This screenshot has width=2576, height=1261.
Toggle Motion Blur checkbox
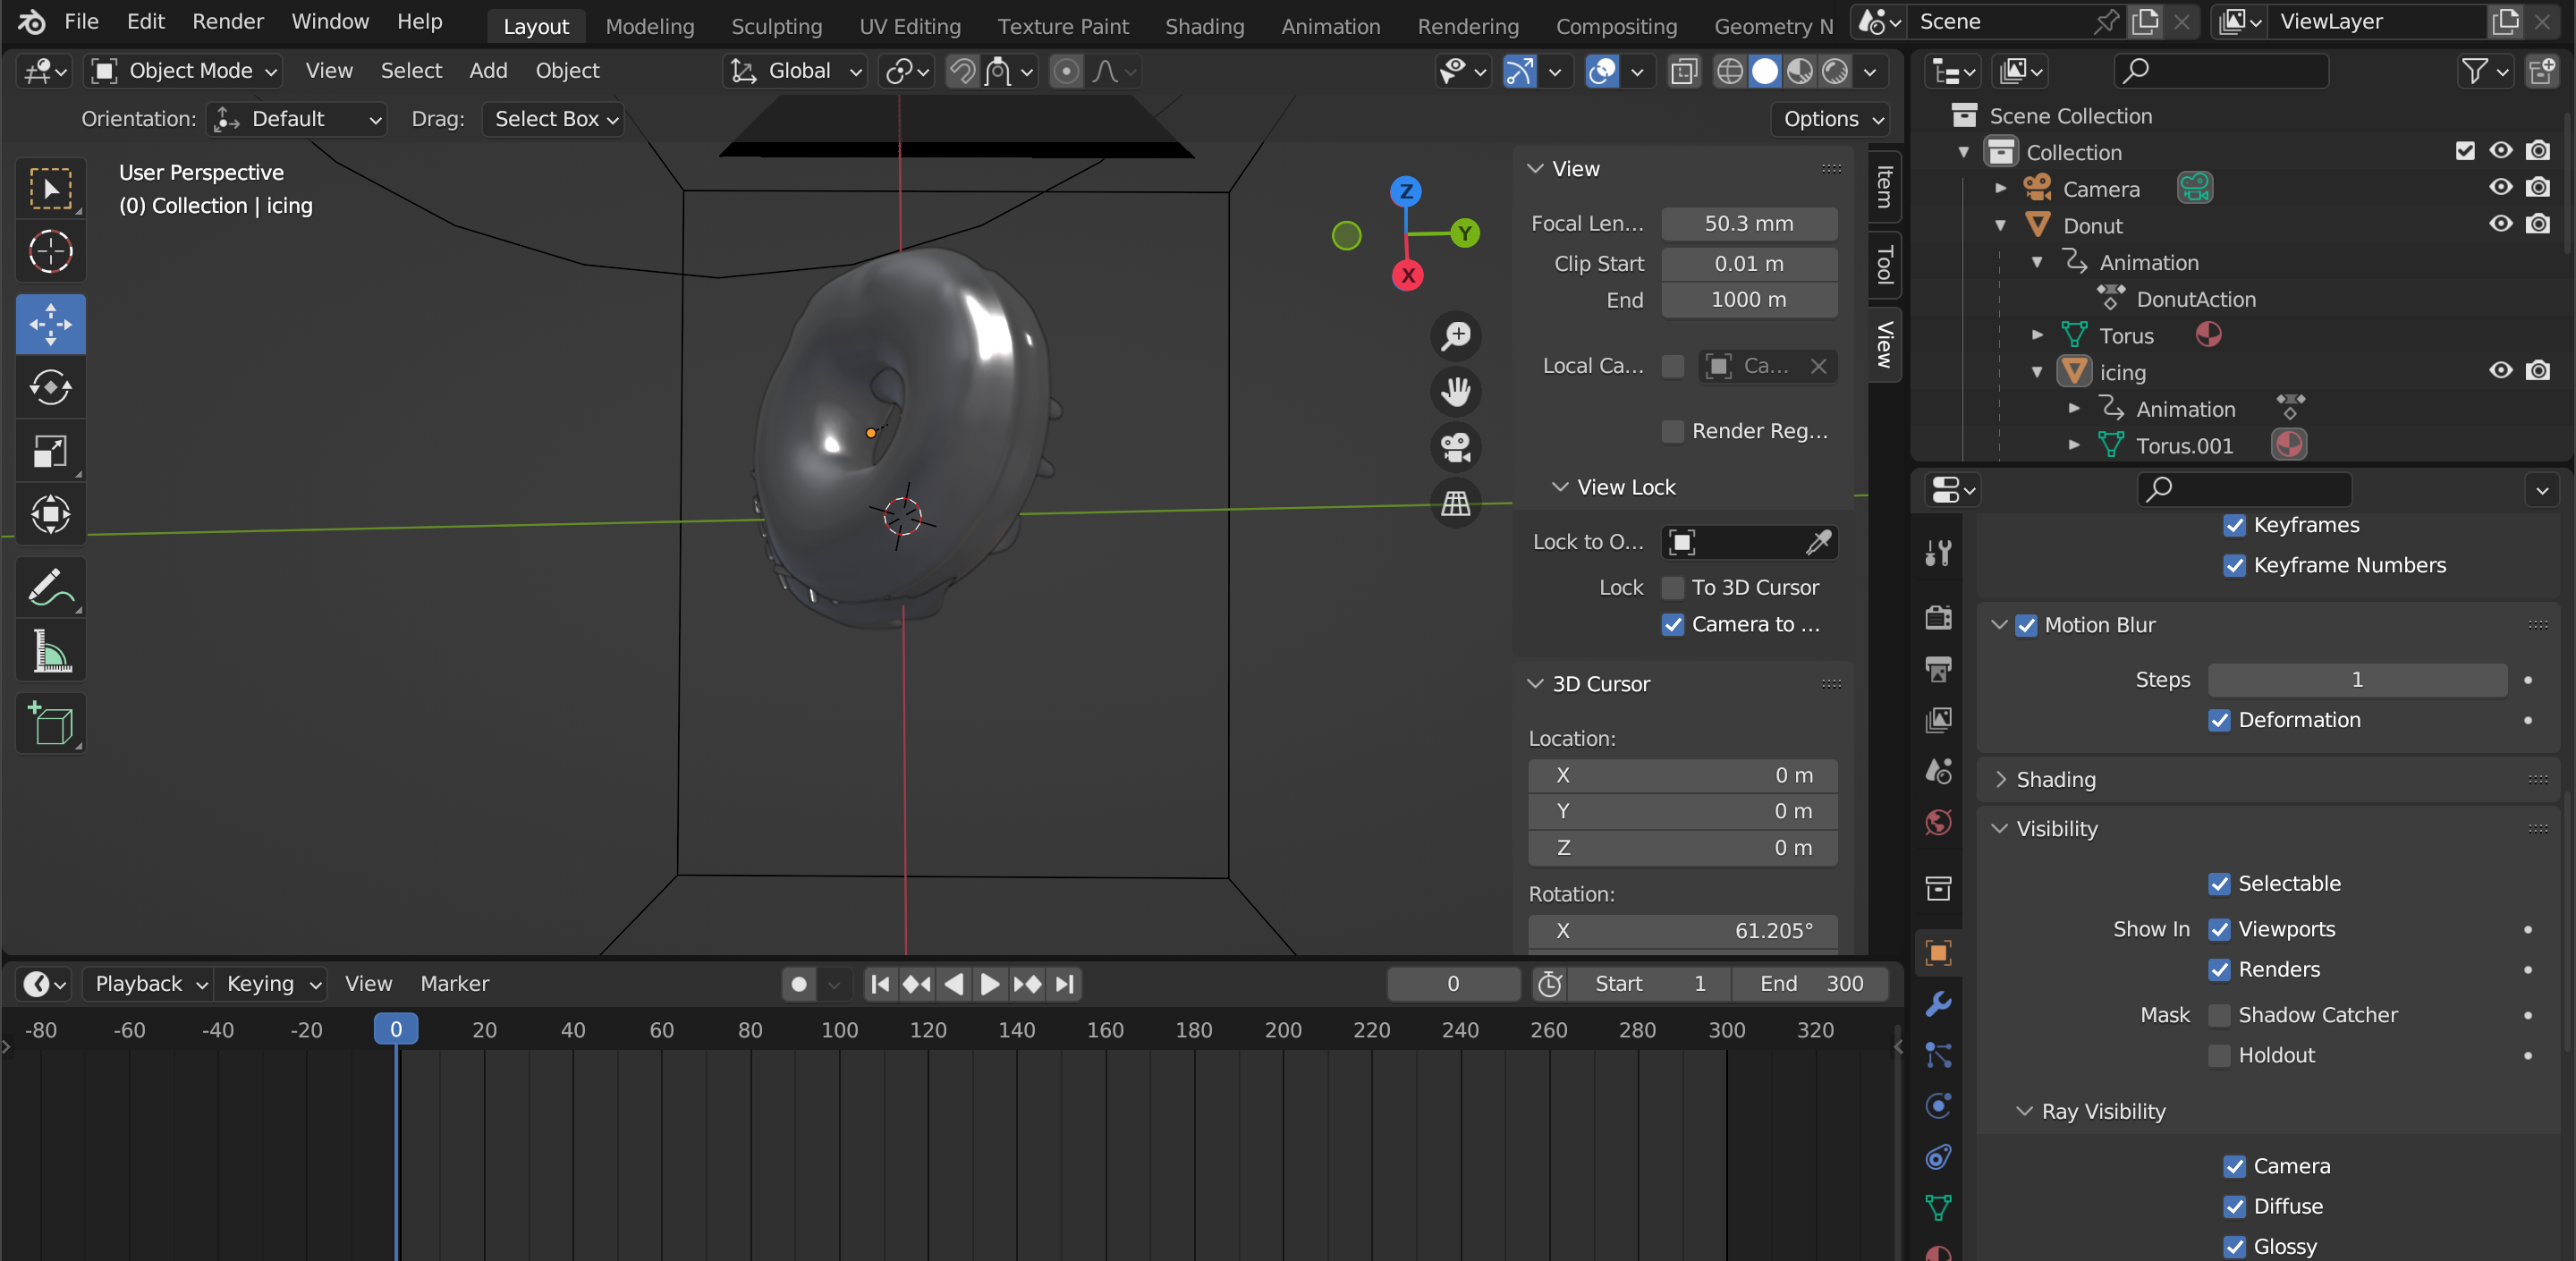(2026, 625)
